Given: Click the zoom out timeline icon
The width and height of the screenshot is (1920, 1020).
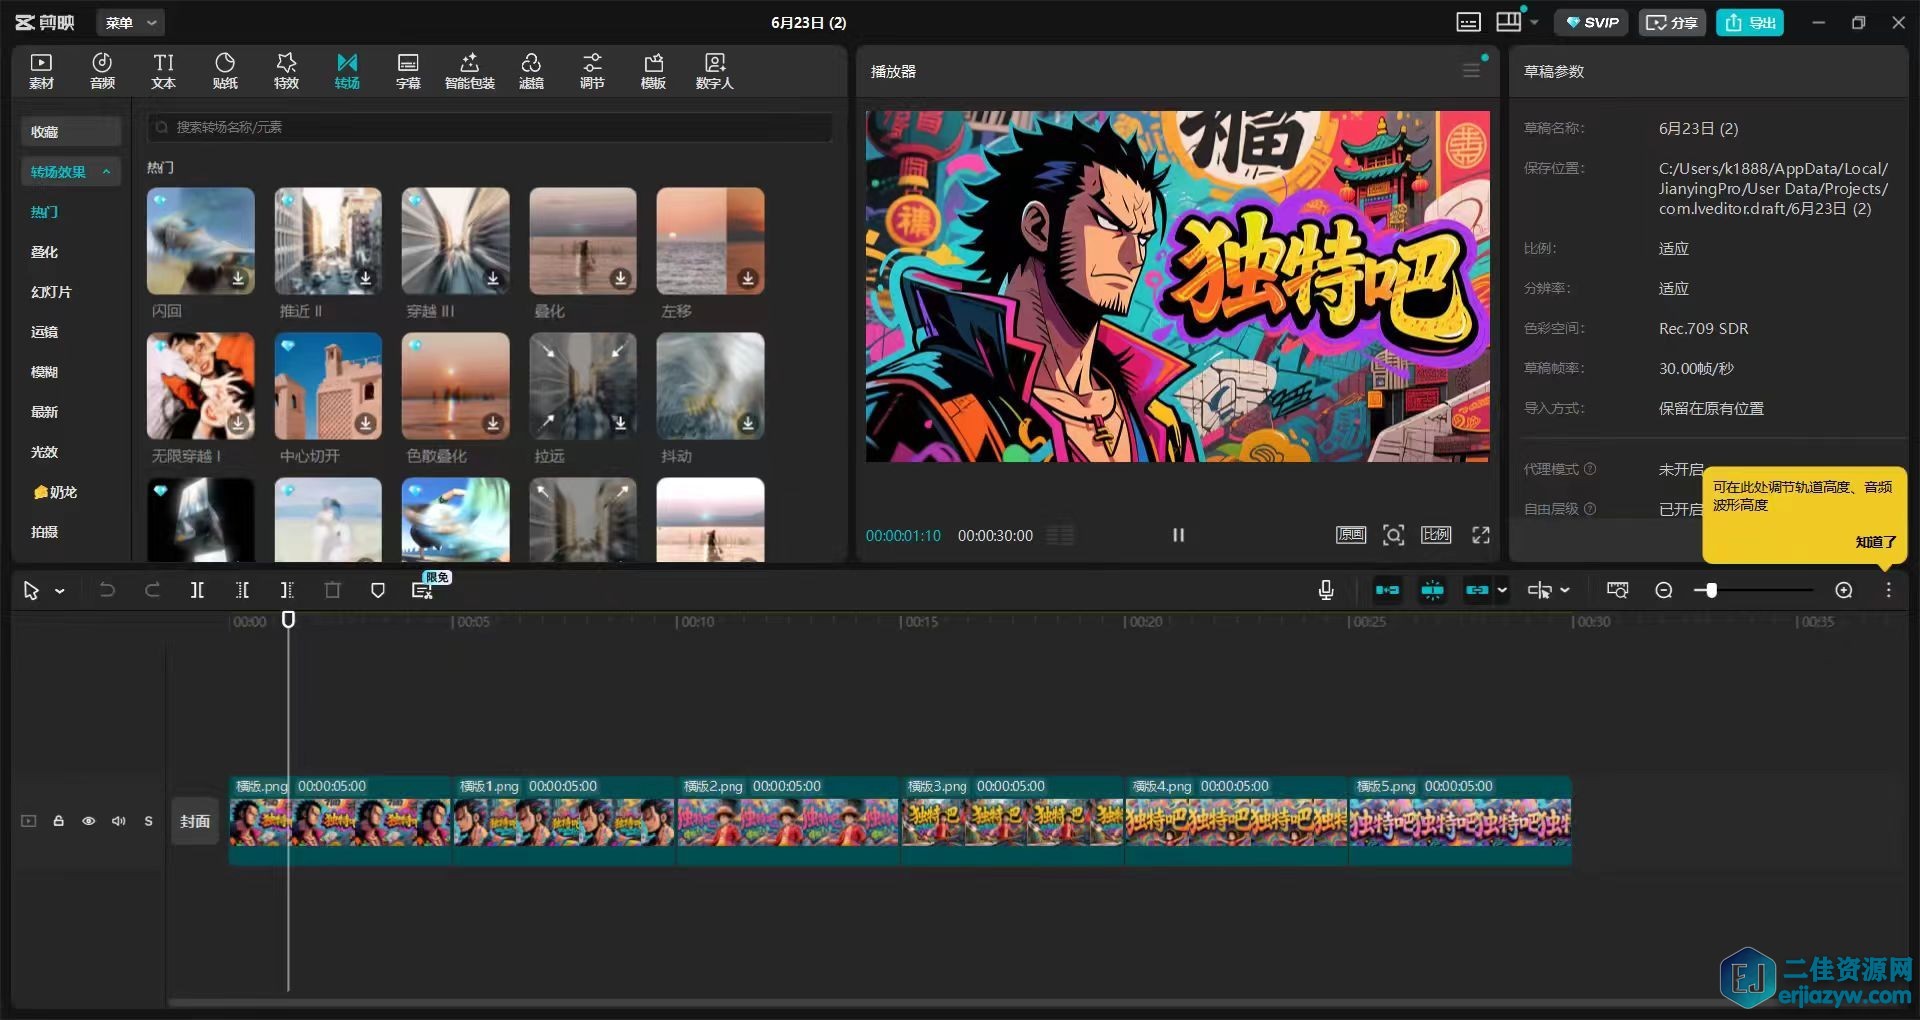Looking at the screenshot, I should (1664, 590).
